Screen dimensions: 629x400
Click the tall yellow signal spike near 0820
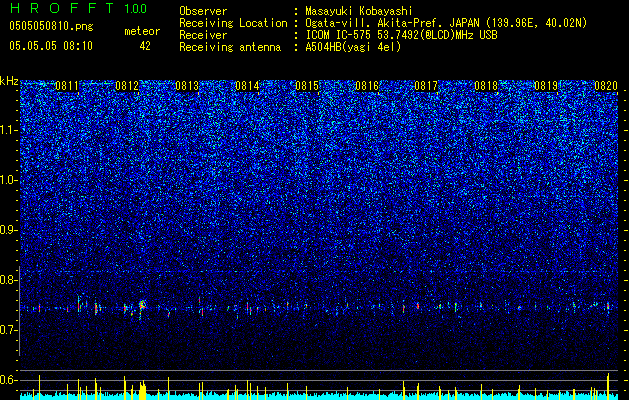608,386
